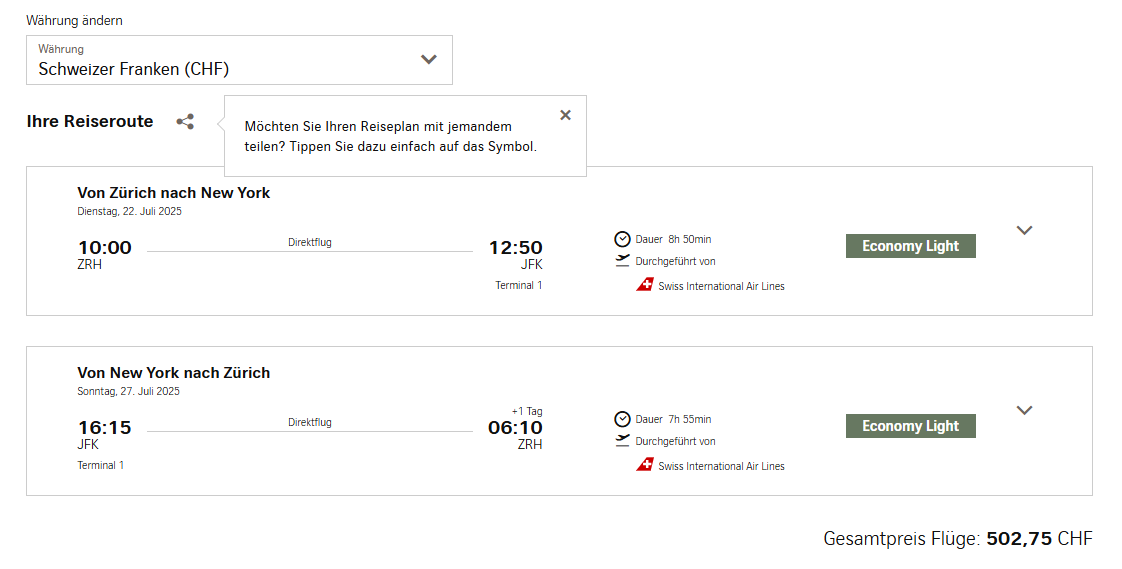This screenshot has height=569, width=1122.
Task: Click the clock icon beside Dauer 7h 55min
Action: point(622,419)
